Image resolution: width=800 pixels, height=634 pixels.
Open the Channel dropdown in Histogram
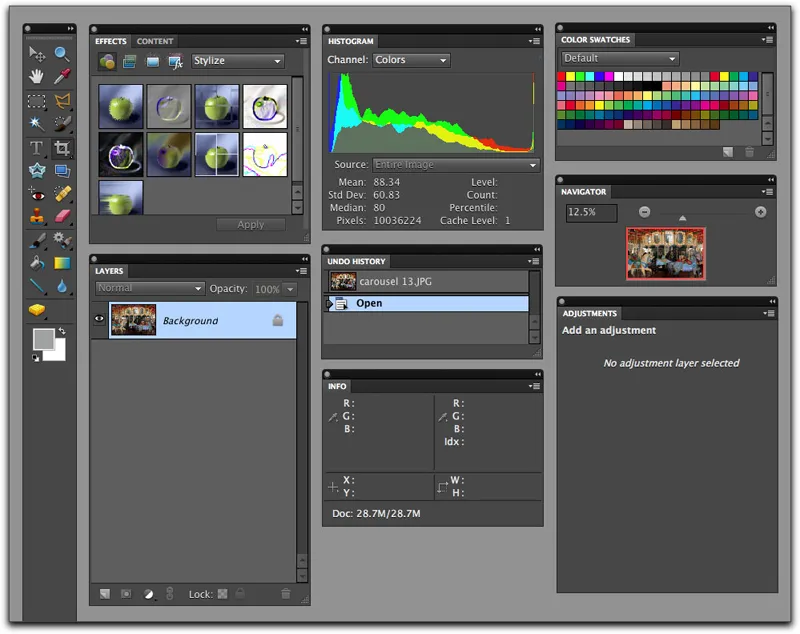(x=411, y=60)
